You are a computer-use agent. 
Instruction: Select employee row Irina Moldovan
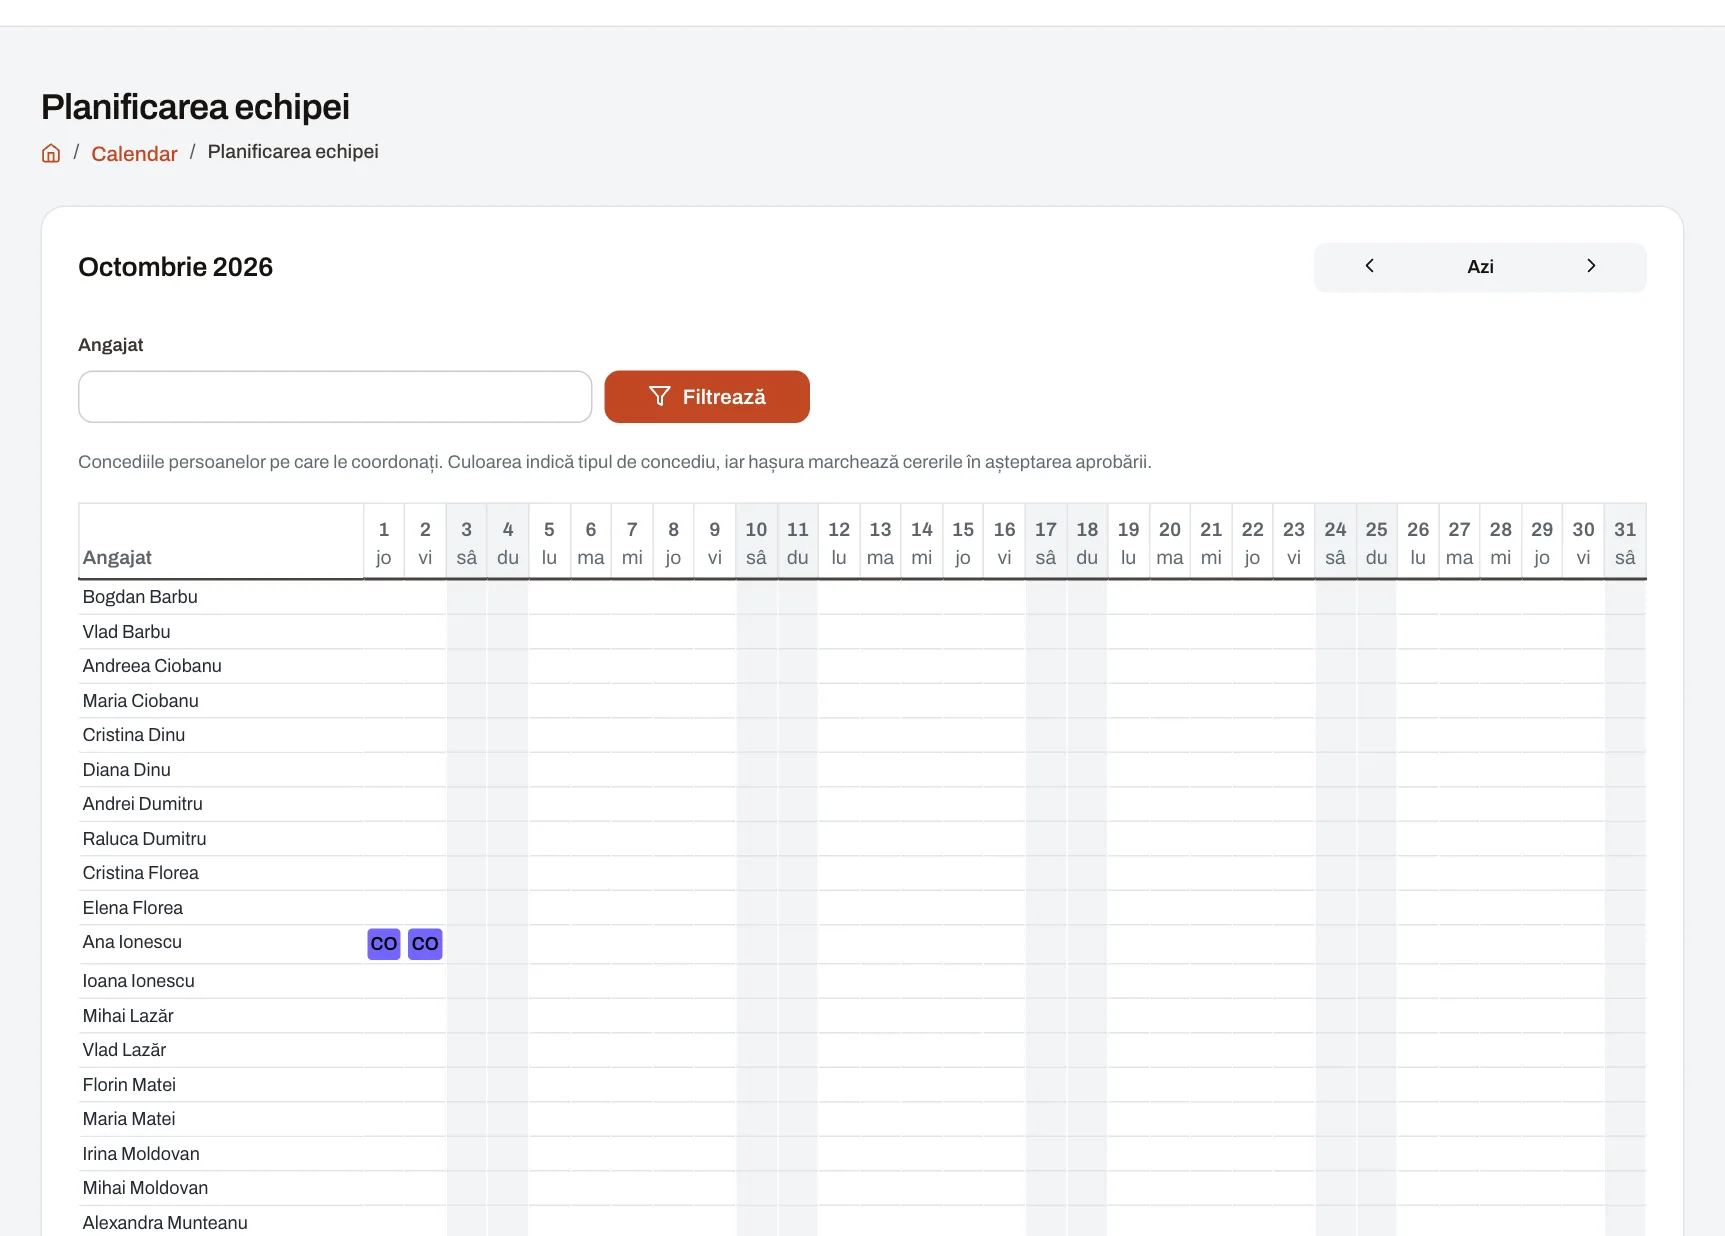(862, 1154)
